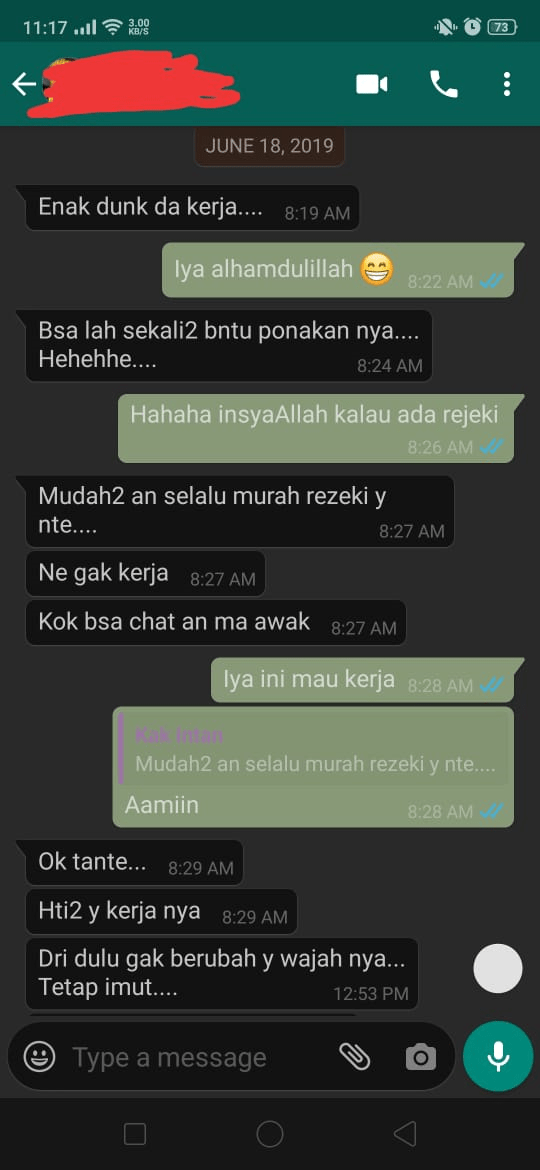Tap the microphone voice message button

[498, 1056]
